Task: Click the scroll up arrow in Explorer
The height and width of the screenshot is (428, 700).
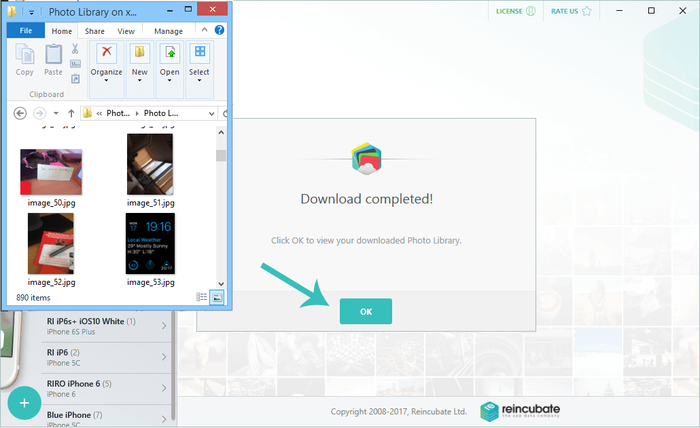Action: click(x=221, y=133)
